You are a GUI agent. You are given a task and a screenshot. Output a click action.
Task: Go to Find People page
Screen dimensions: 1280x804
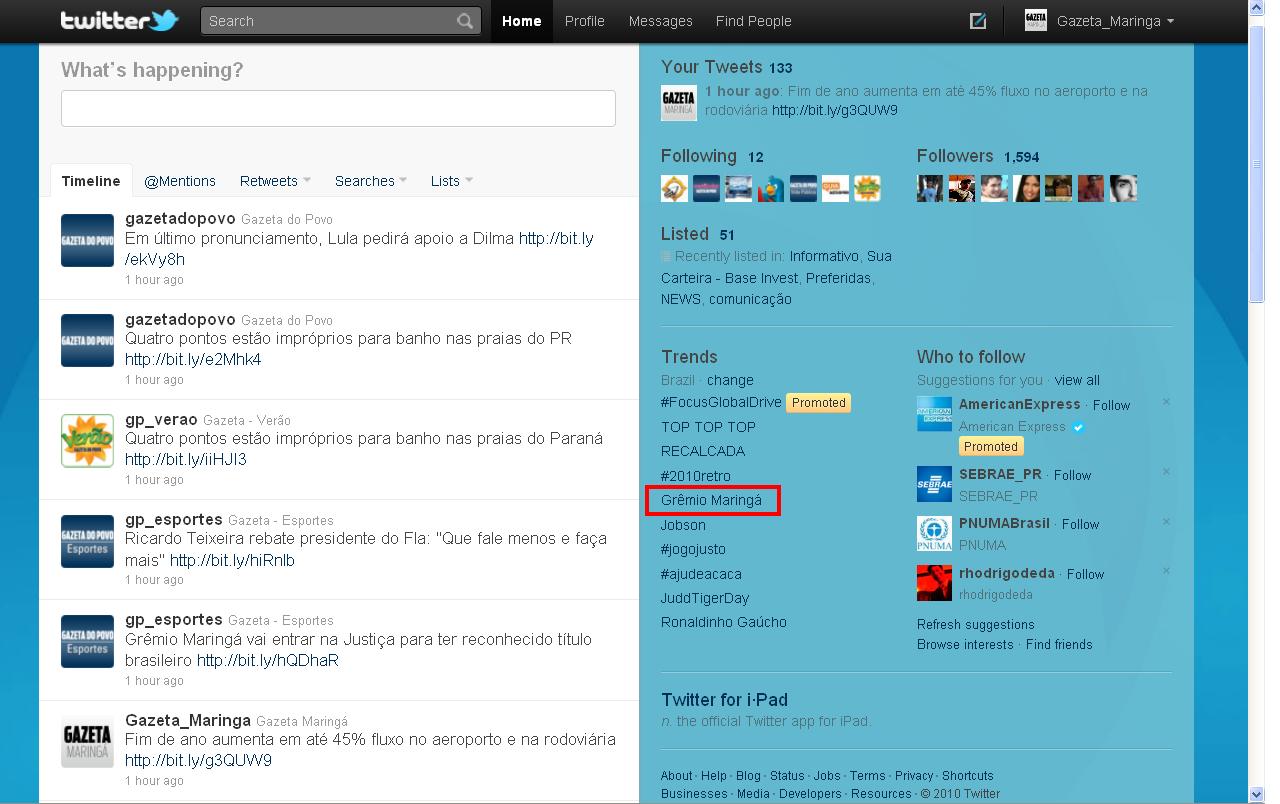pos(753,21)
